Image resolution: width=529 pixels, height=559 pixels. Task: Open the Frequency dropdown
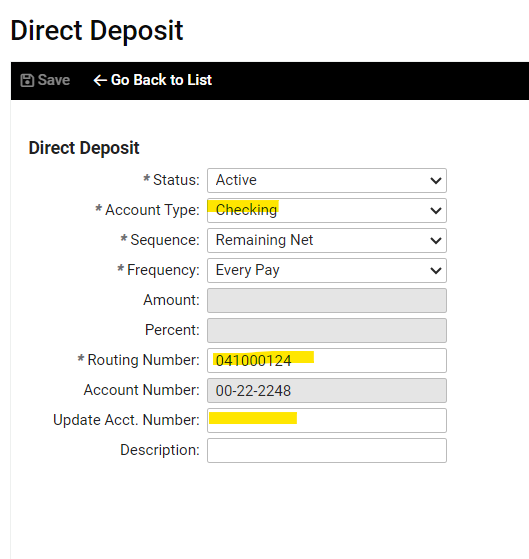click(x=327, y=270)
